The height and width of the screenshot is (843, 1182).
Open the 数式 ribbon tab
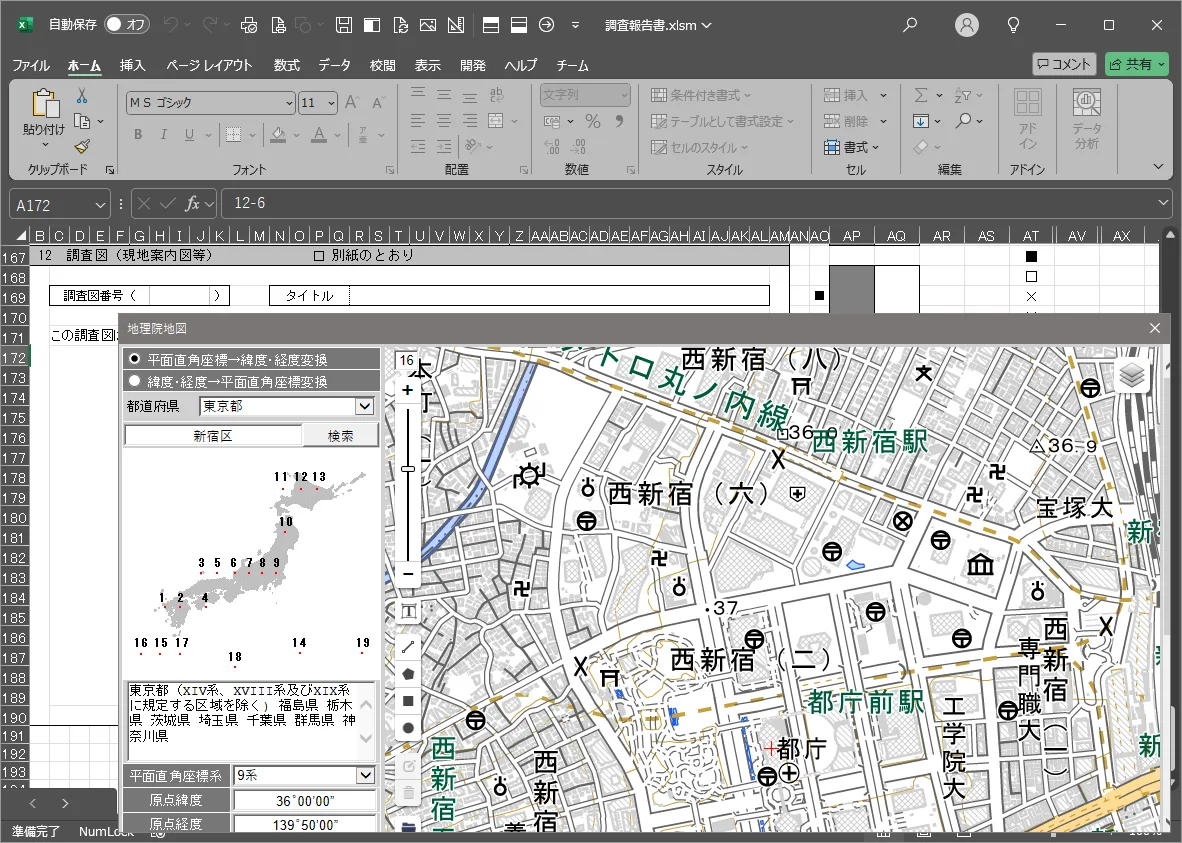pos(286,66)
